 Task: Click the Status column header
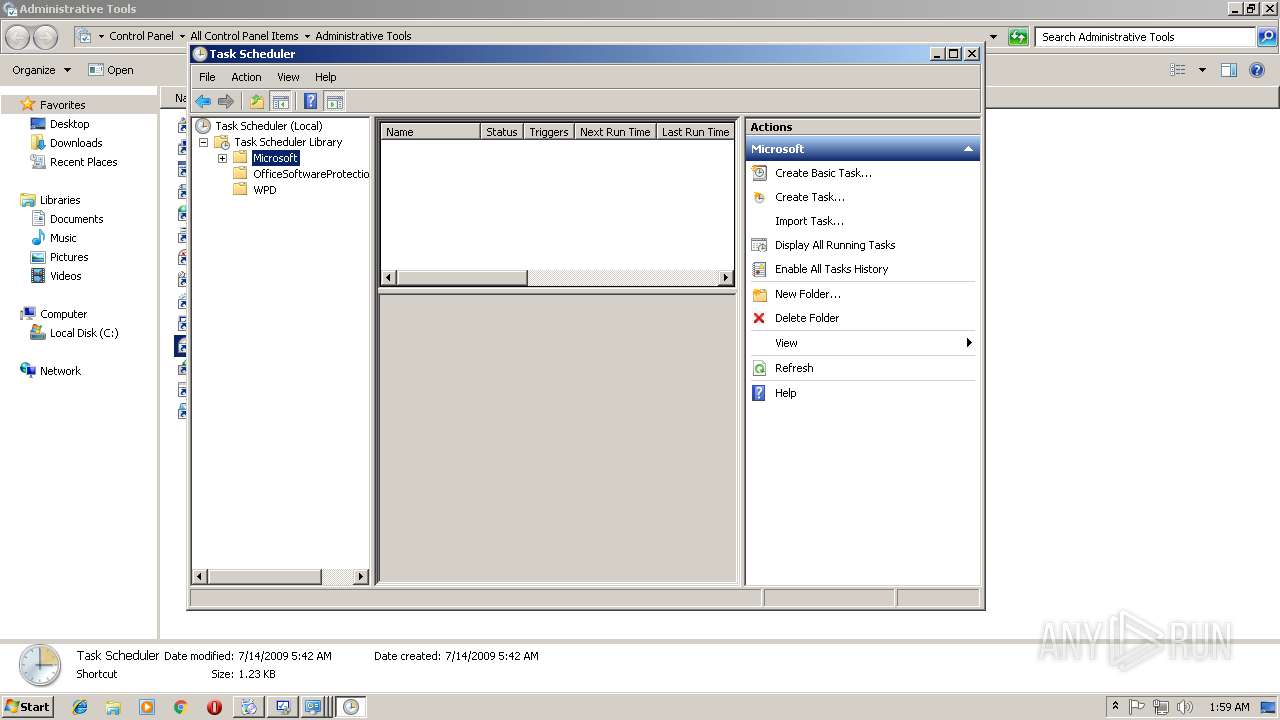[502, 132]
